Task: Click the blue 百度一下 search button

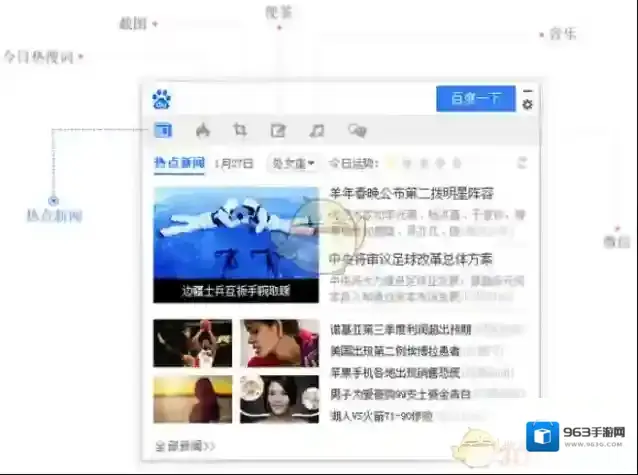Action: [476, 99]
